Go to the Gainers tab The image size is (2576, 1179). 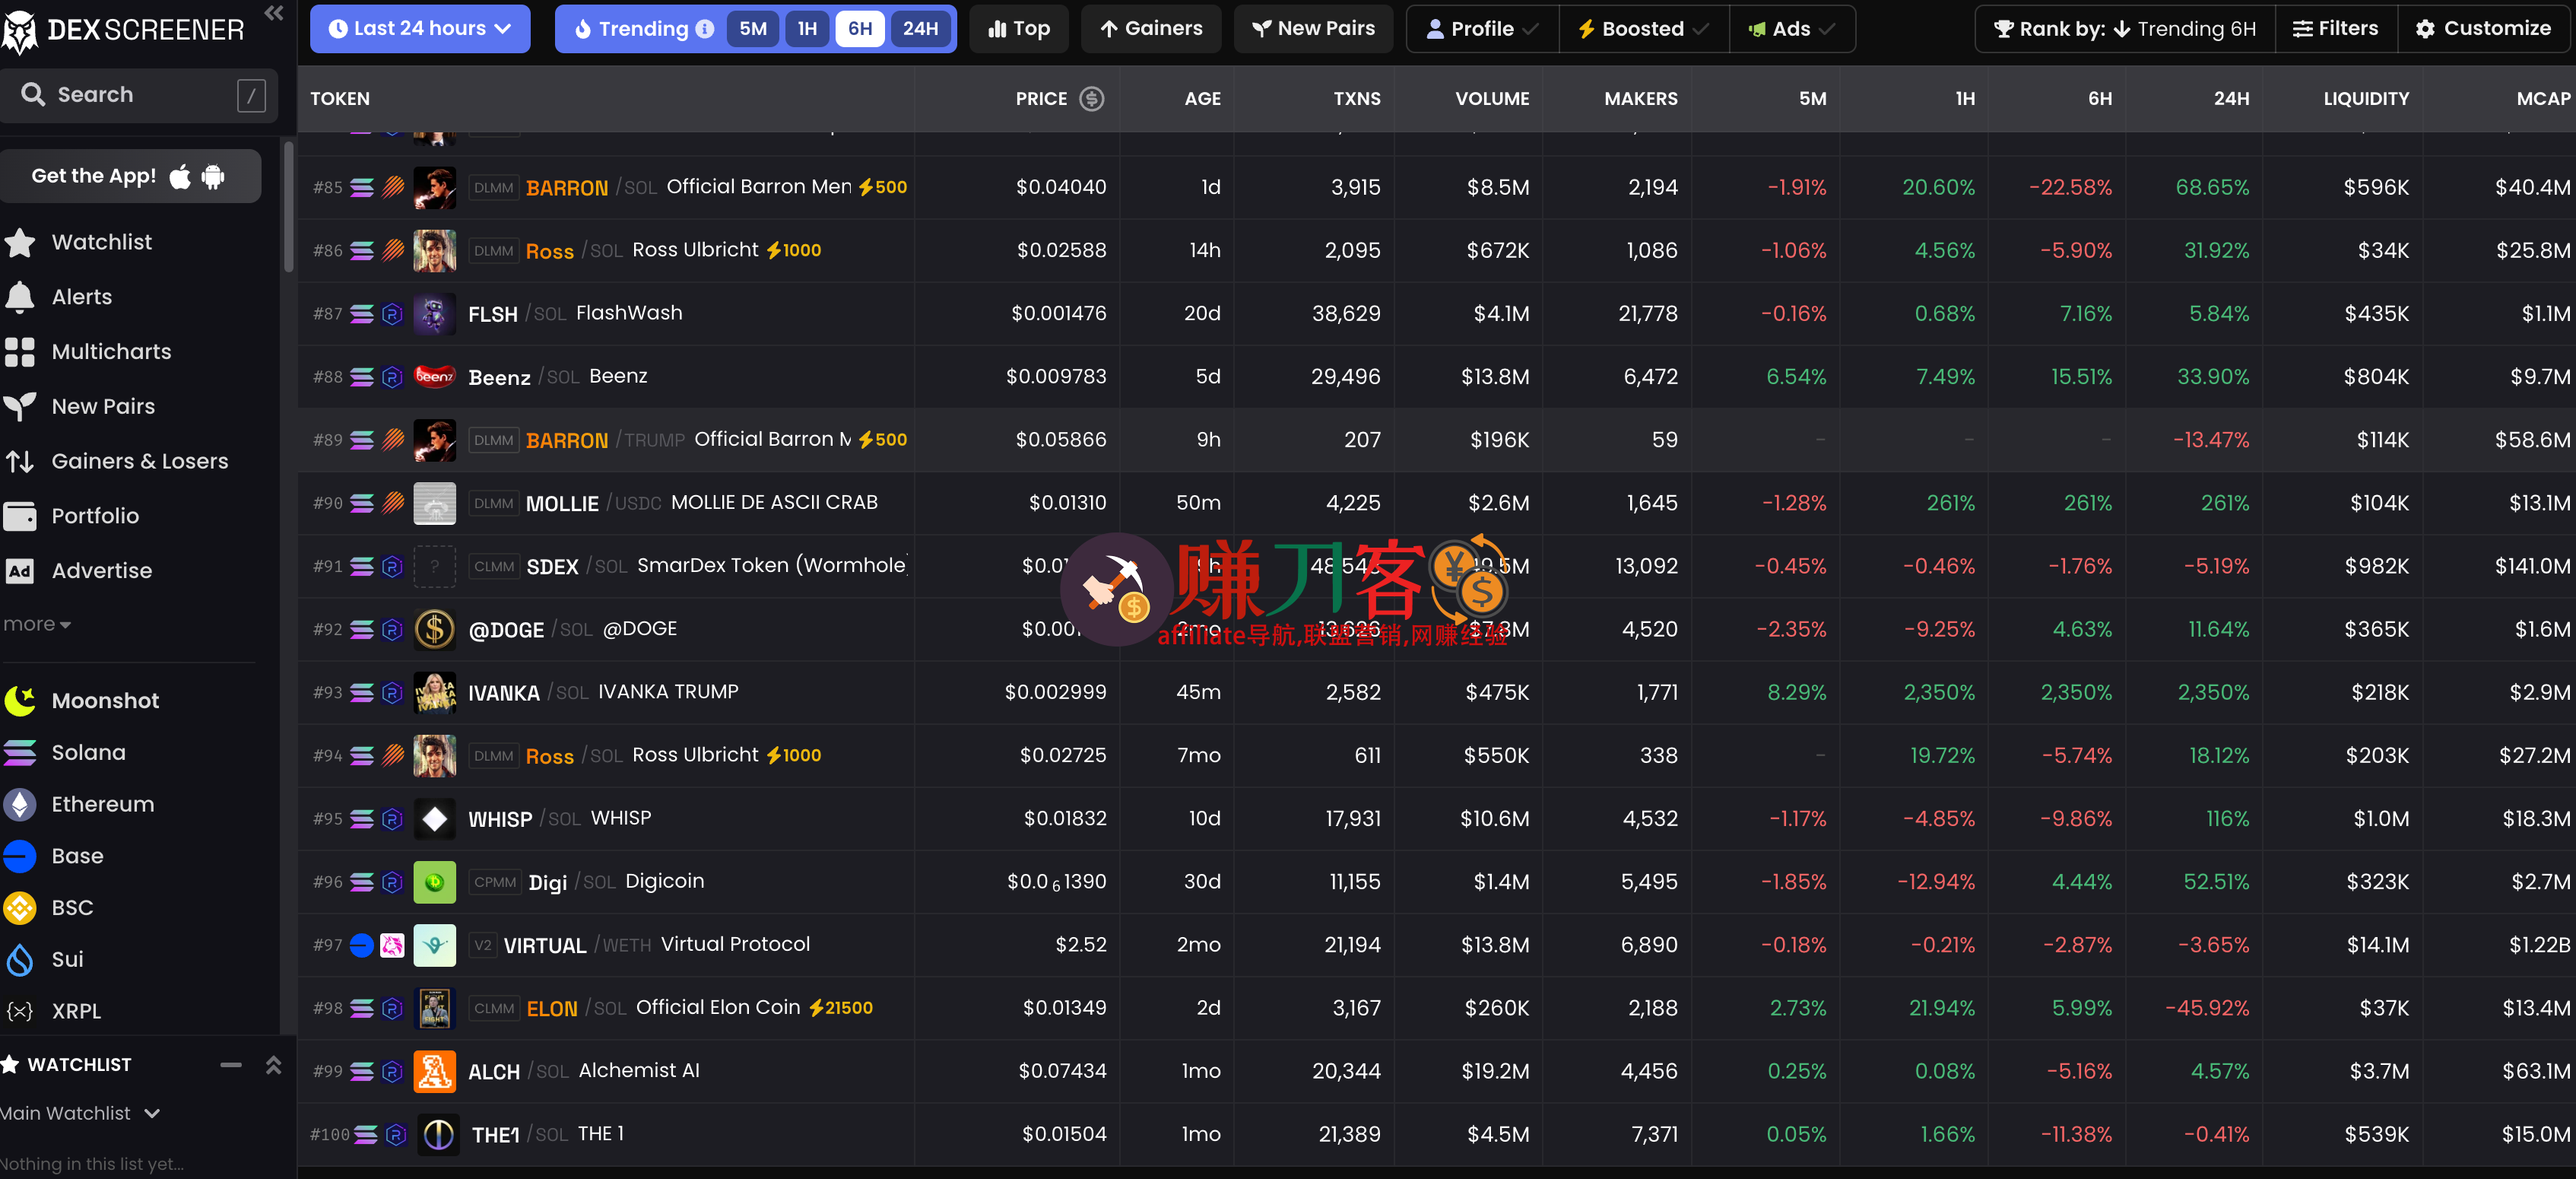point(1151,29)
